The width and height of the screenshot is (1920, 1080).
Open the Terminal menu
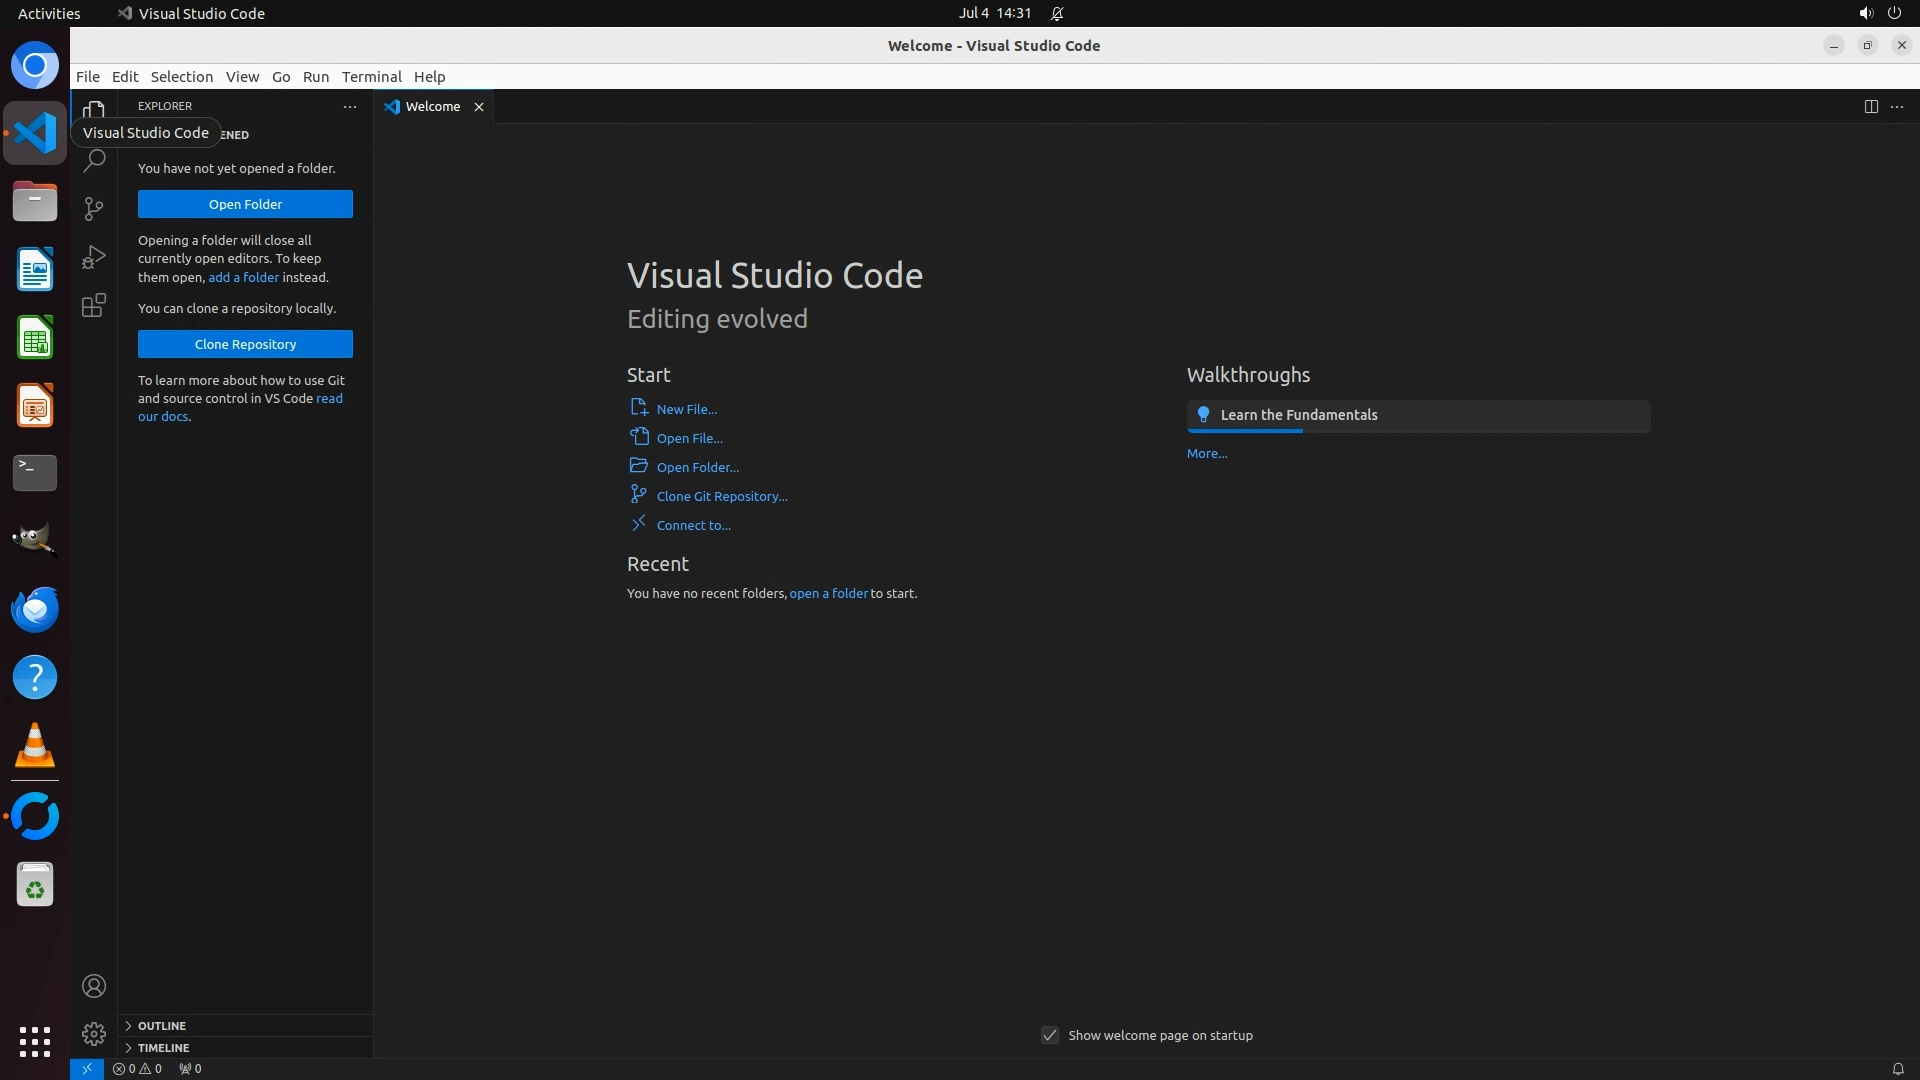[x=371, y=77]
